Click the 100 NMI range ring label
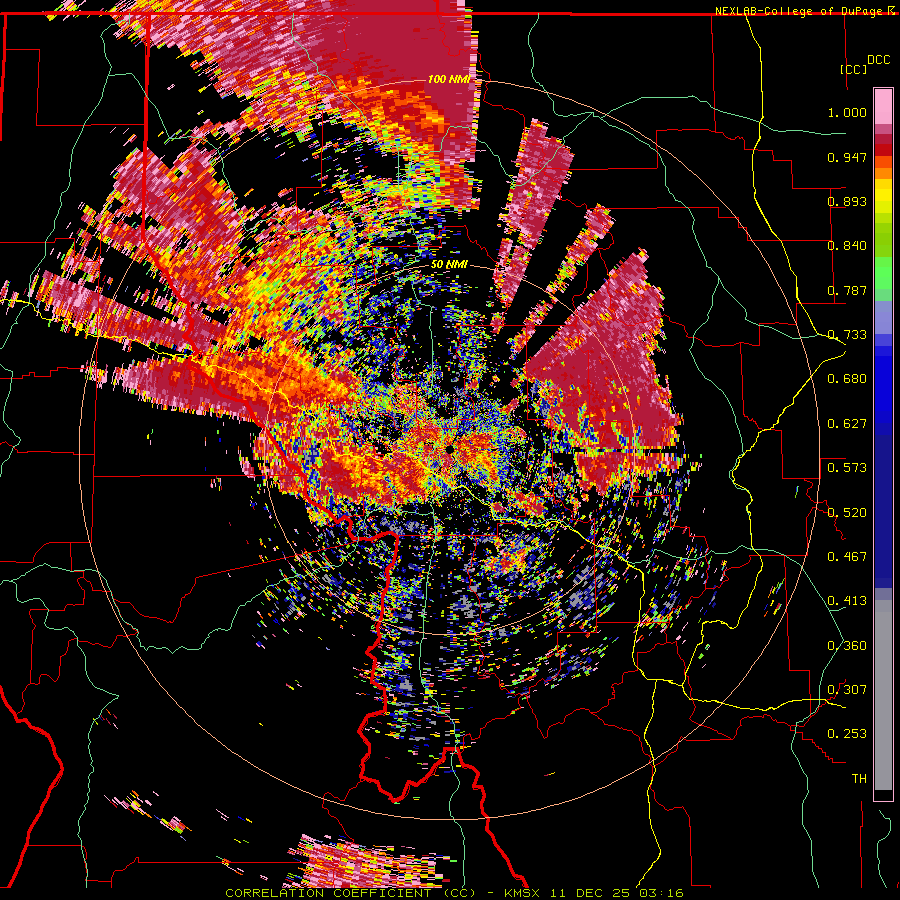This screenshot has height=900, width=900. (x=449, y=79)
